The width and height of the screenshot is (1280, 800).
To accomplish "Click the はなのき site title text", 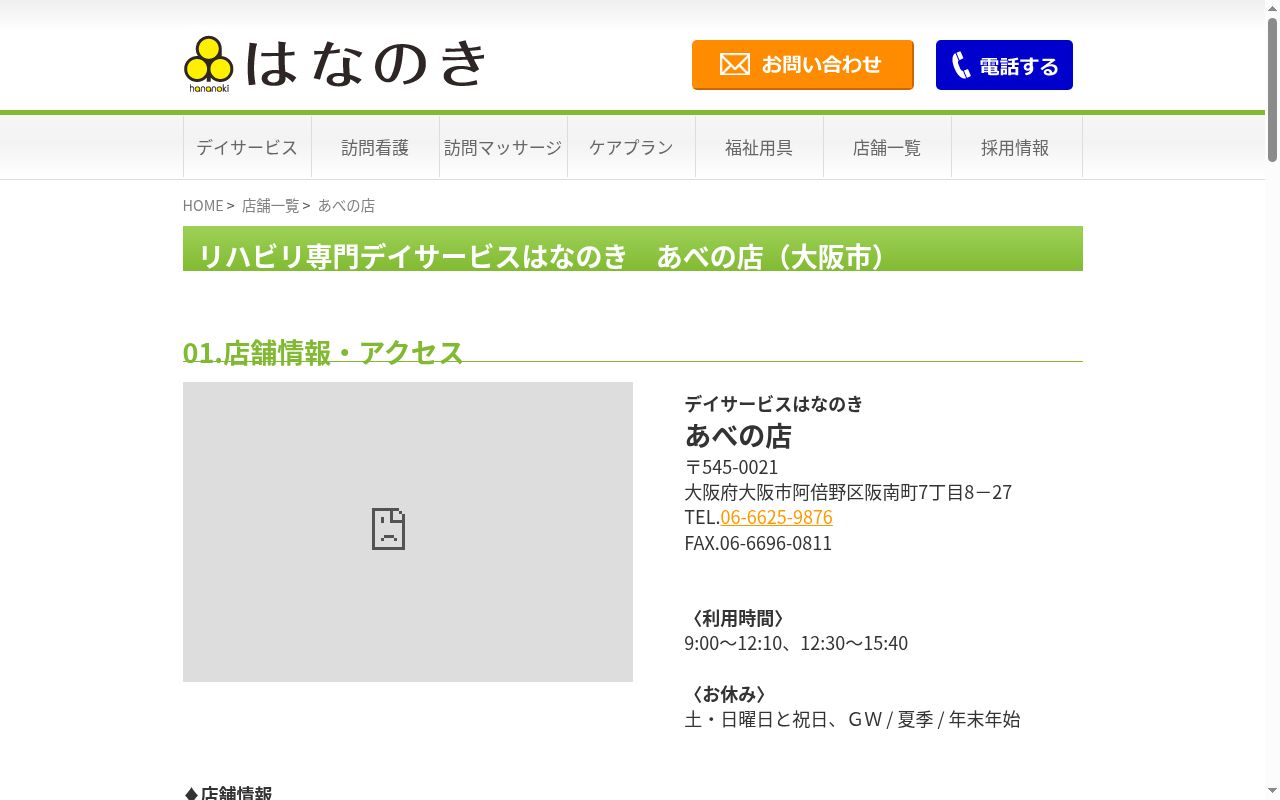I will (x=365, y=64).
